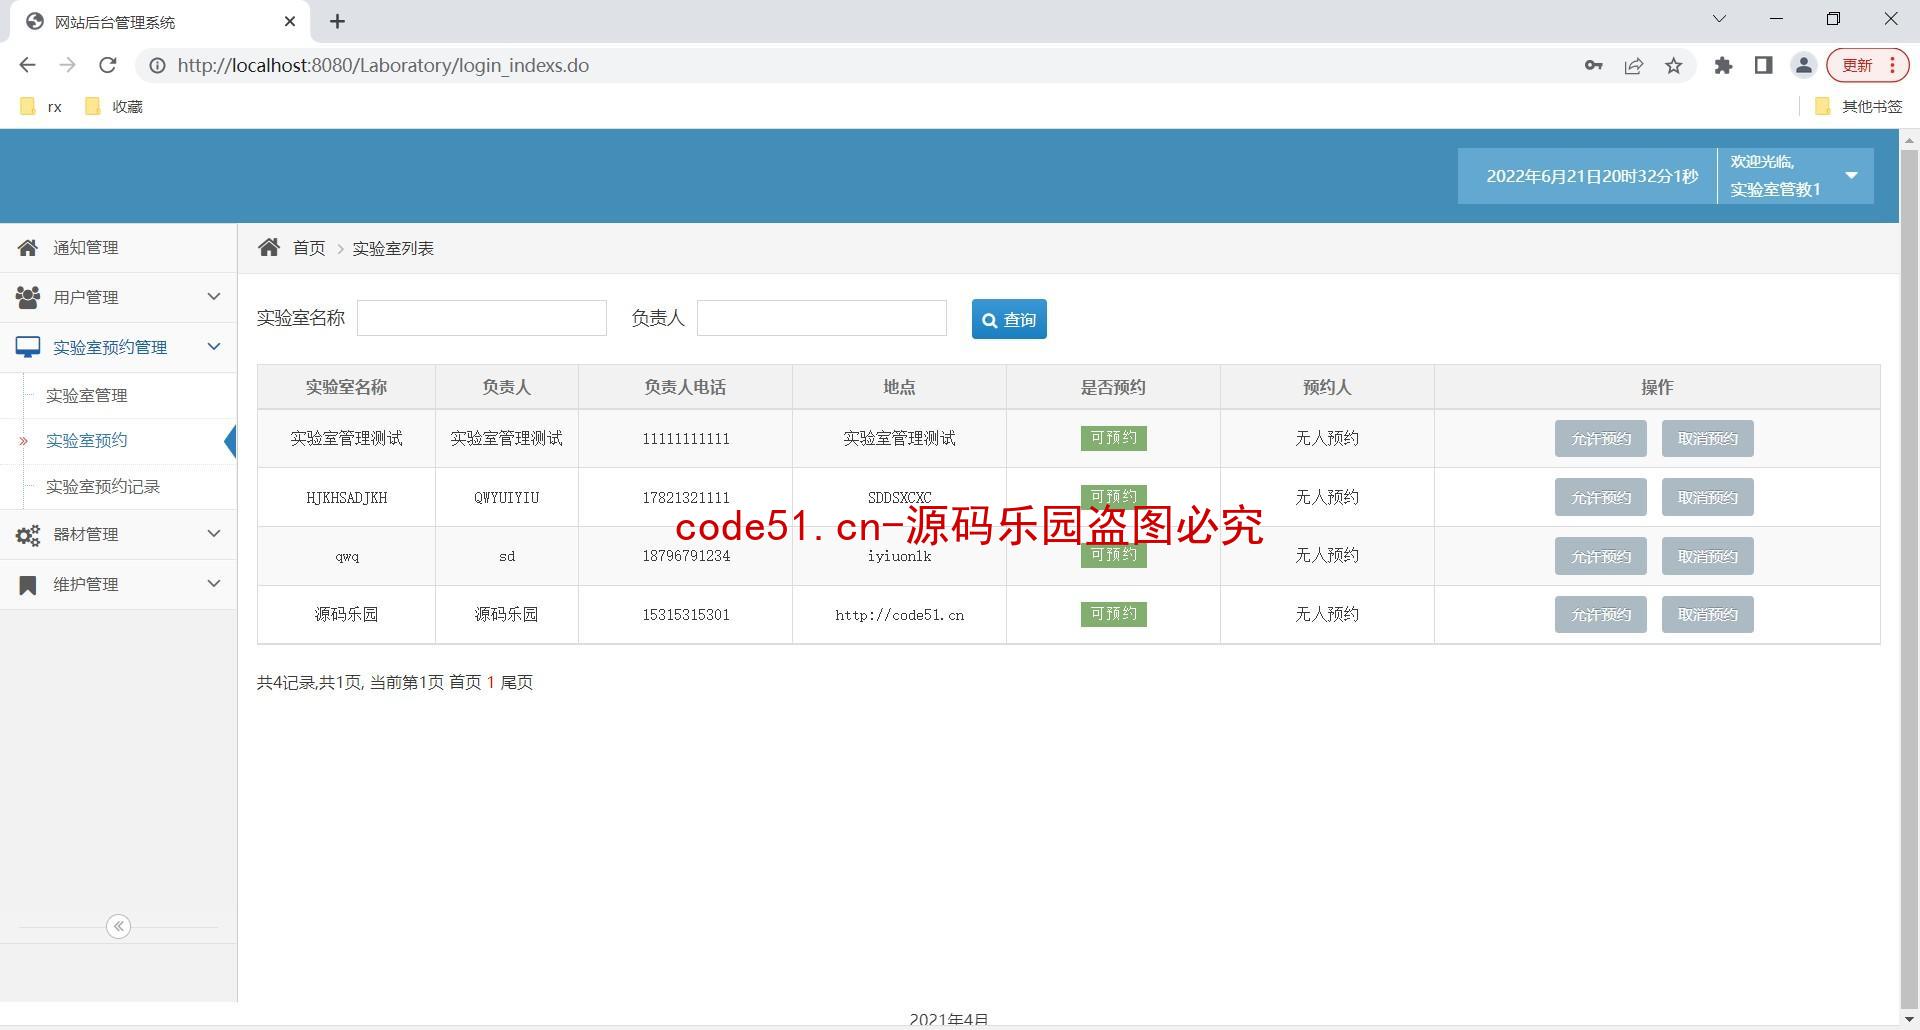Share this page via the share icon
This screenshot has height=1030, width=1920.
pyautogui.click(x=1634, y=66)
